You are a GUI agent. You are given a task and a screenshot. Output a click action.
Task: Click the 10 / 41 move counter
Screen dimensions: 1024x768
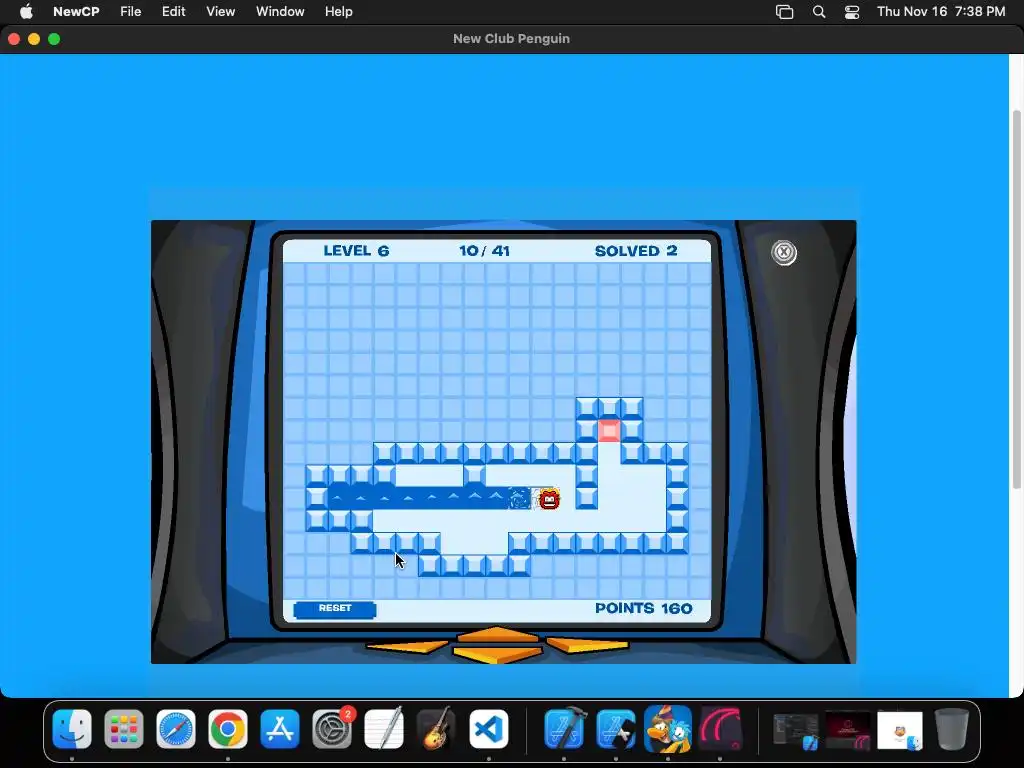[484, 251]
